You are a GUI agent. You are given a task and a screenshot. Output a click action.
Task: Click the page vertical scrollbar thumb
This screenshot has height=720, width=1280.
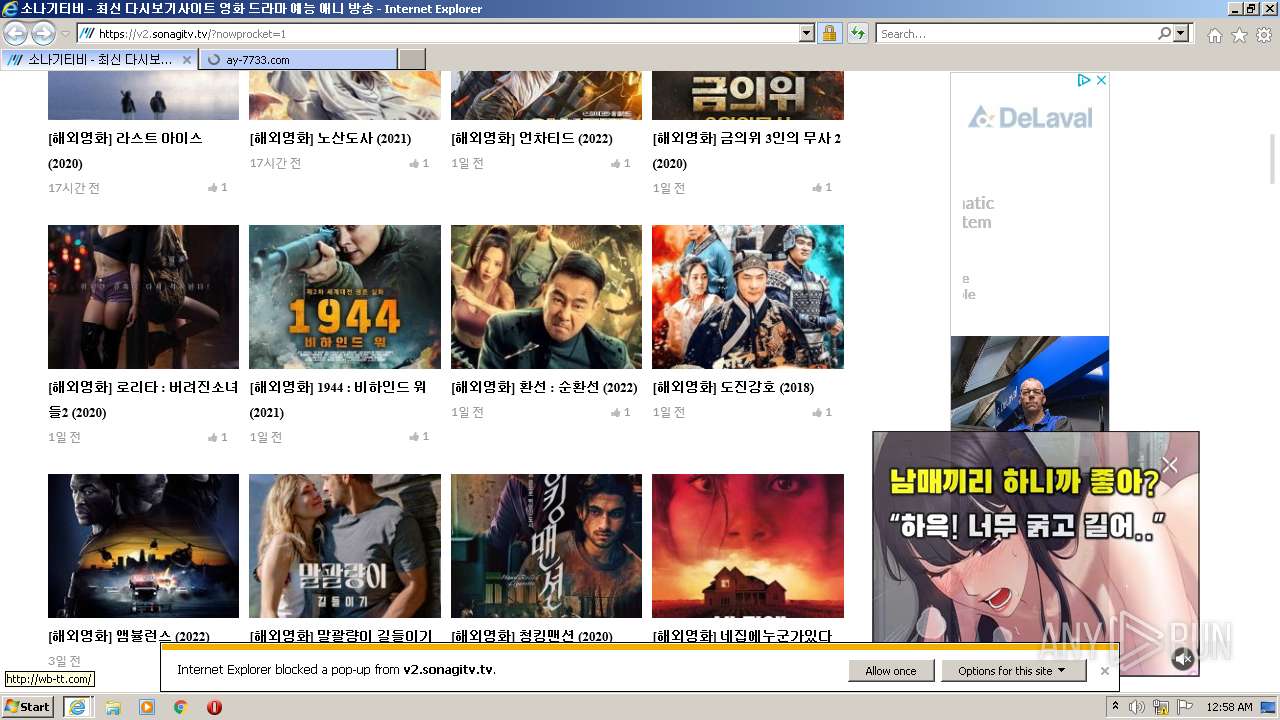tap(1272, 158)
